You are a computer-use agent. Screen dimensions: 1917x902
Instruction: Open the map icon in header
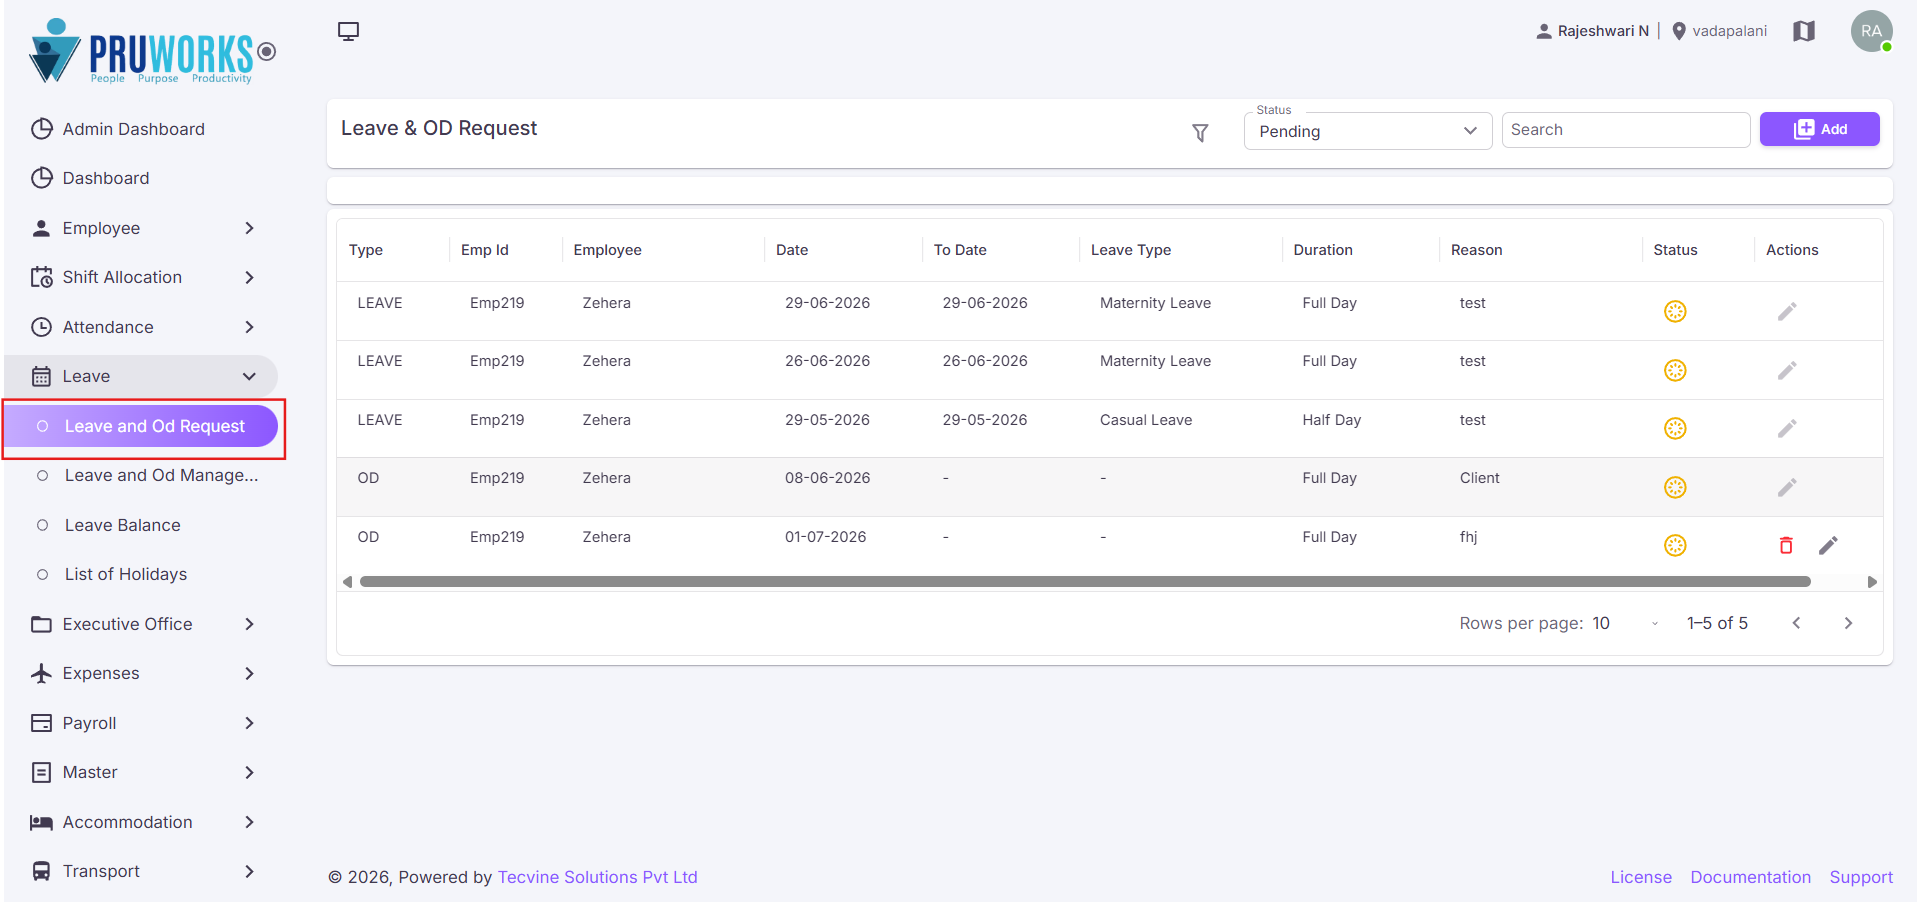click(1804, 31)
